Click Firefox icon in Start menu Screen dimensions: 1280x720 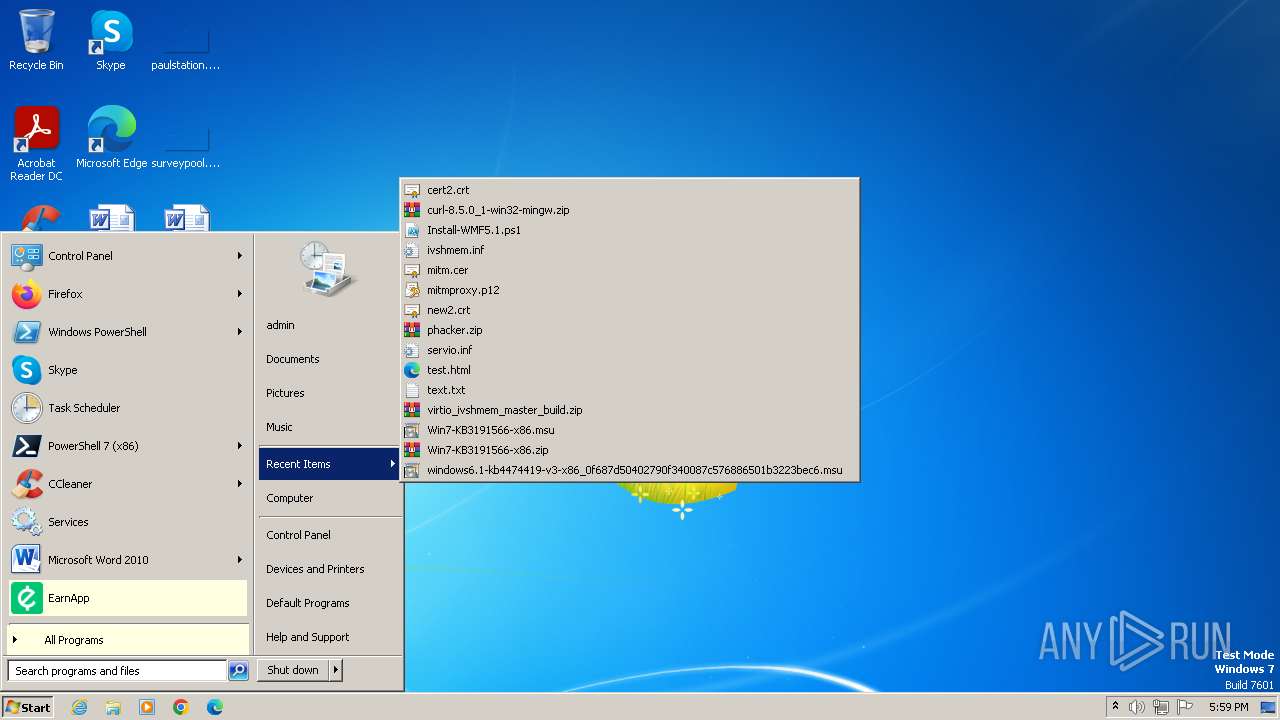(x=26, y=294)
